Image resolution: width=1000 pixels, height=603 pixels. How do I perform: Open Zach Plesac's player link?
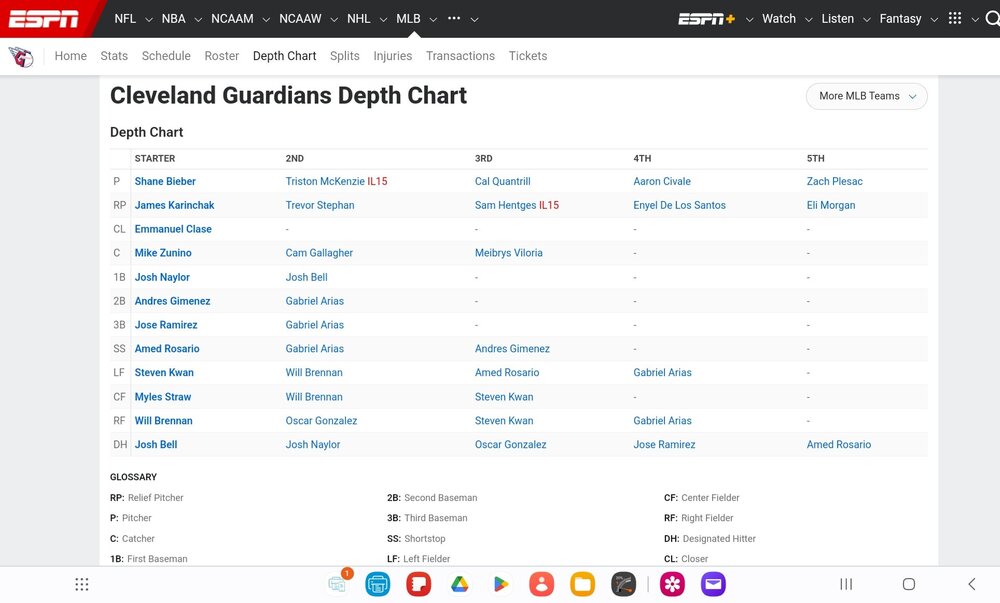click(x=834, y=182)
